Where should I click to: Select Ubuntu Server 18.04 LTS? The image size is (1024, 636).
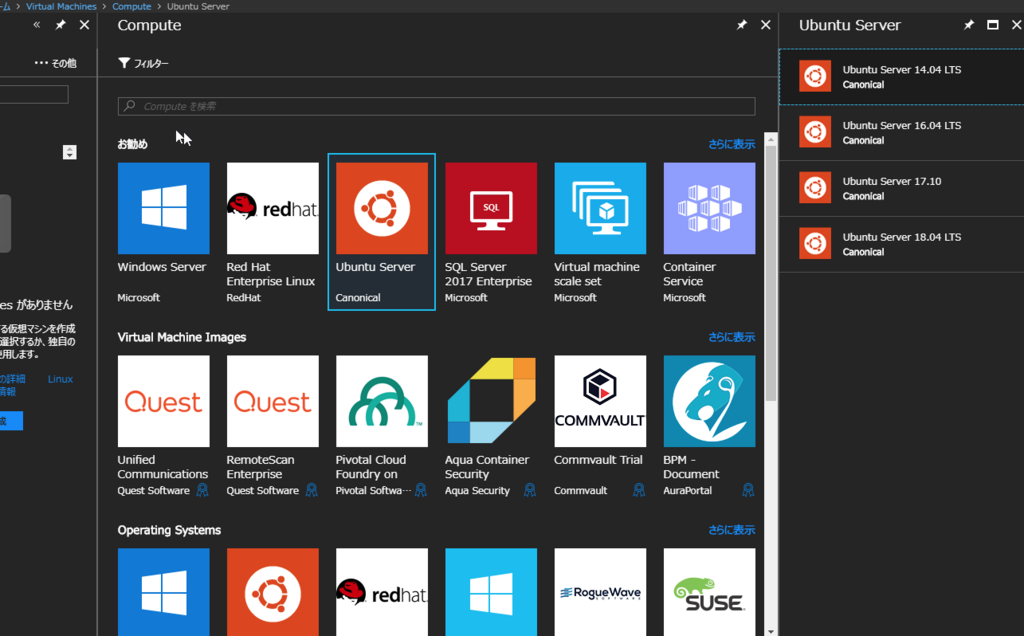pyautogui.click(x=902, y=244)
